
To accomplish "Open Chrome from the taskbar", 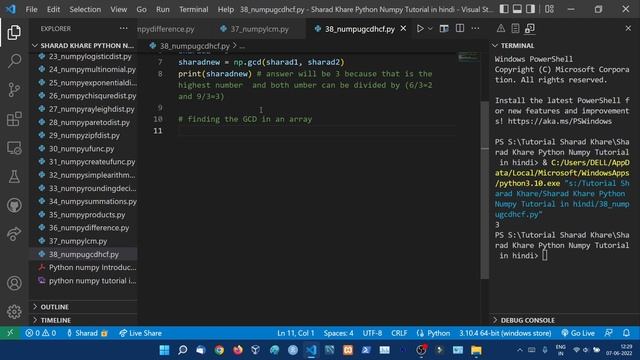I will 219,350.
